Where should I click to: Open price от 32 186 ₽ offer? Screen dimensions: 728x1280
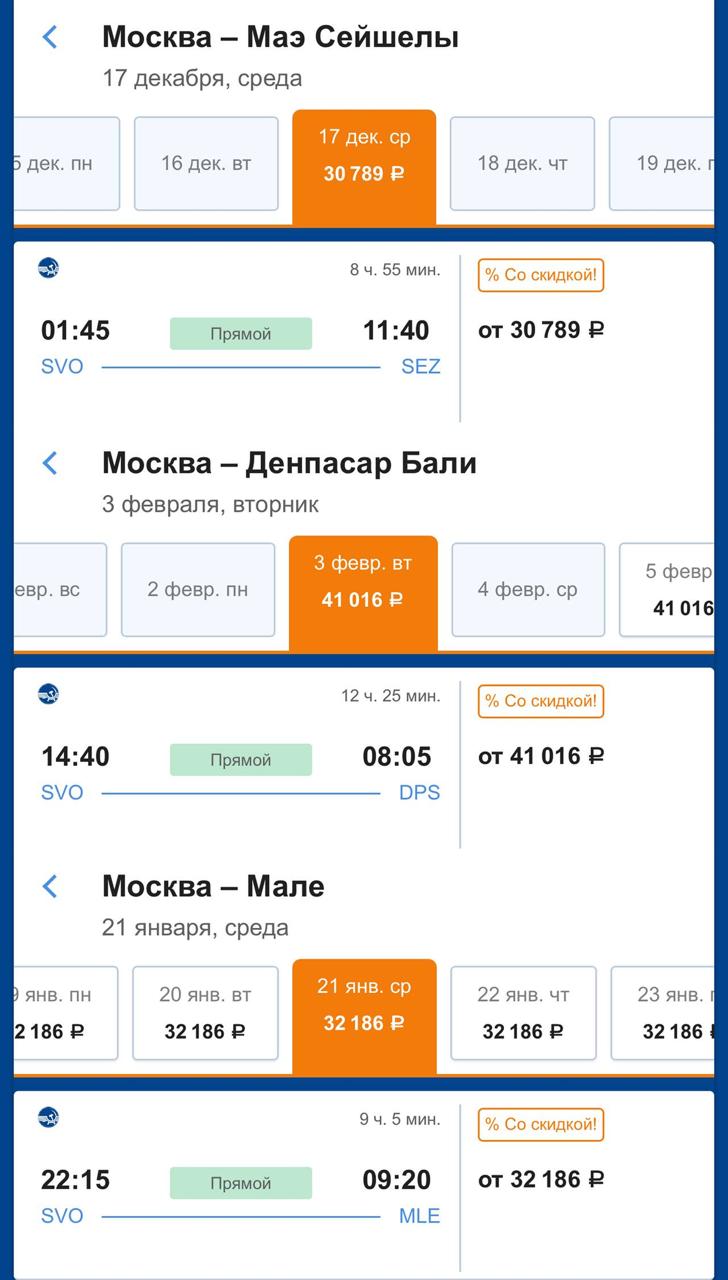tap(541, 1179)
